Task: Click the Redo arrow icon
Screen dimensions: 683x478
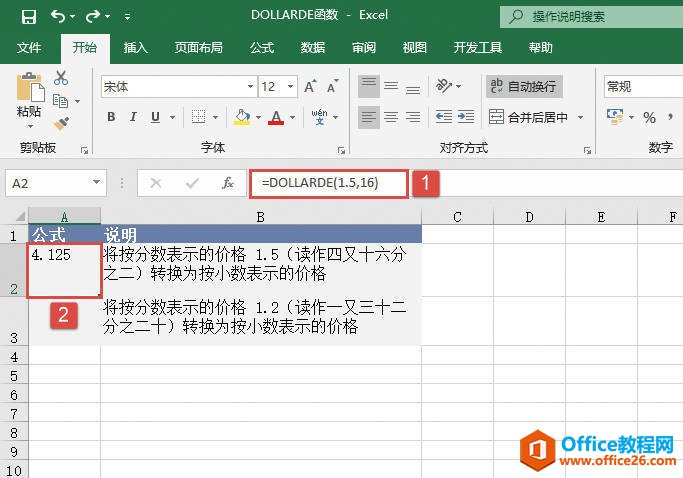Action: [93, 17]
